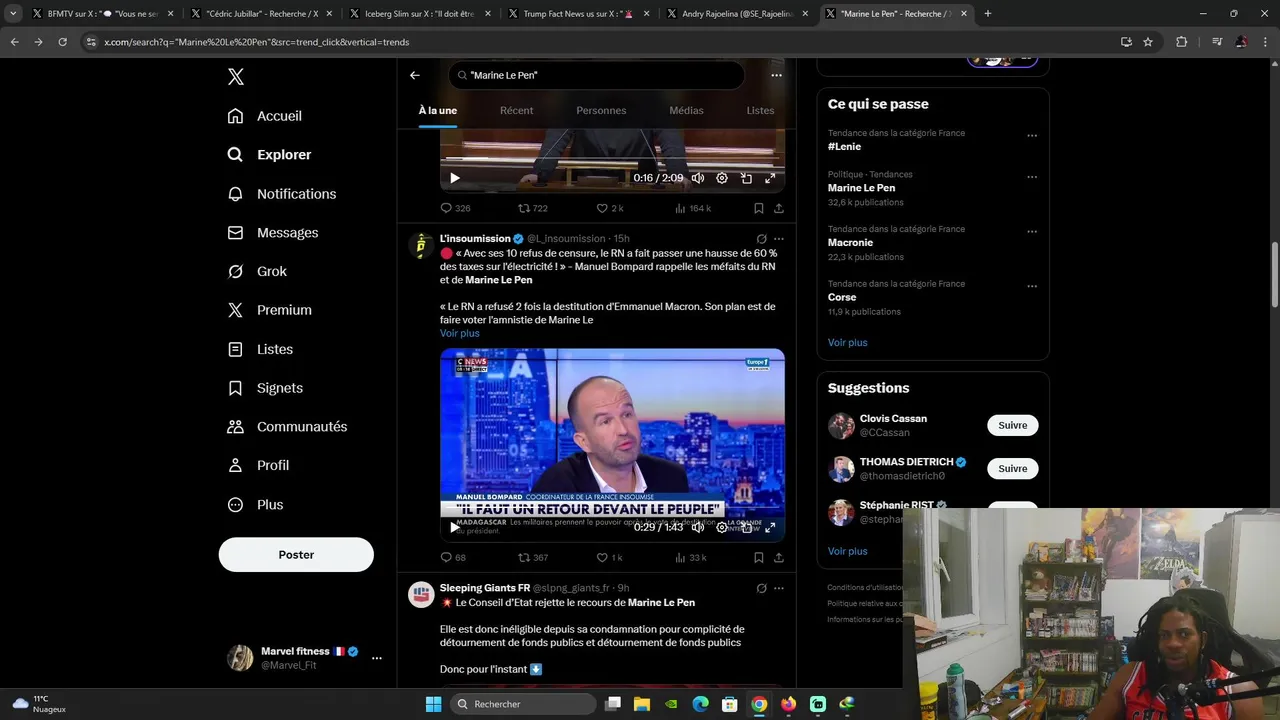Open Profil in sidebar
Image resolution: width=1280 pixels, height=720 pixels.
click(258, 466)
